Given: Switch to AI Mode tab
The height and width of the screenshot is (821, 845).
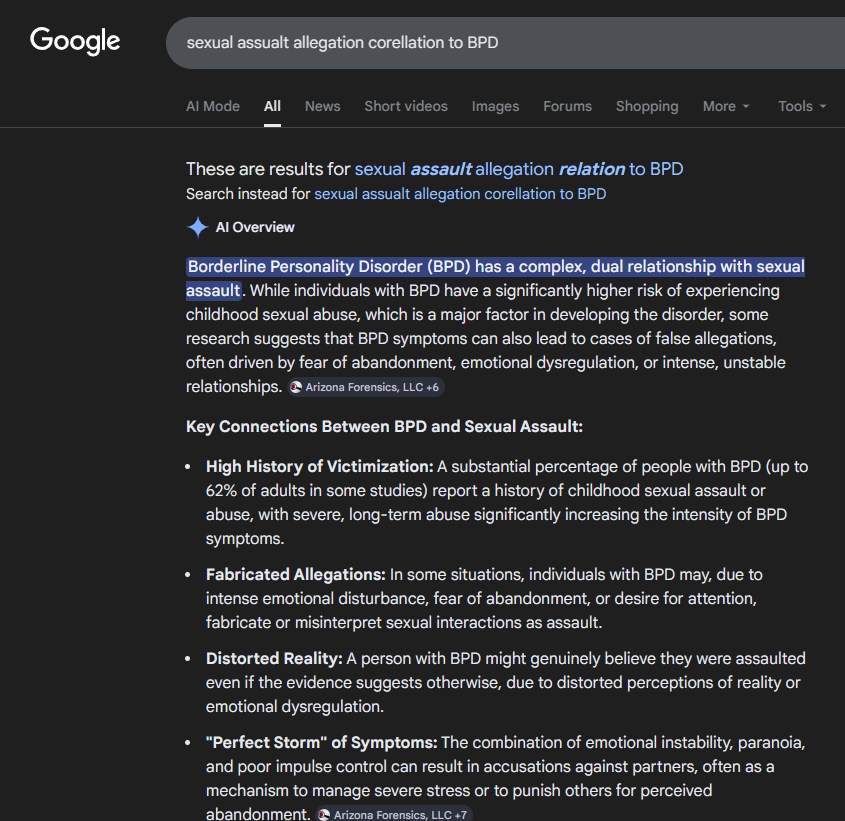Looking at the screenshot, I should (213, 106).
